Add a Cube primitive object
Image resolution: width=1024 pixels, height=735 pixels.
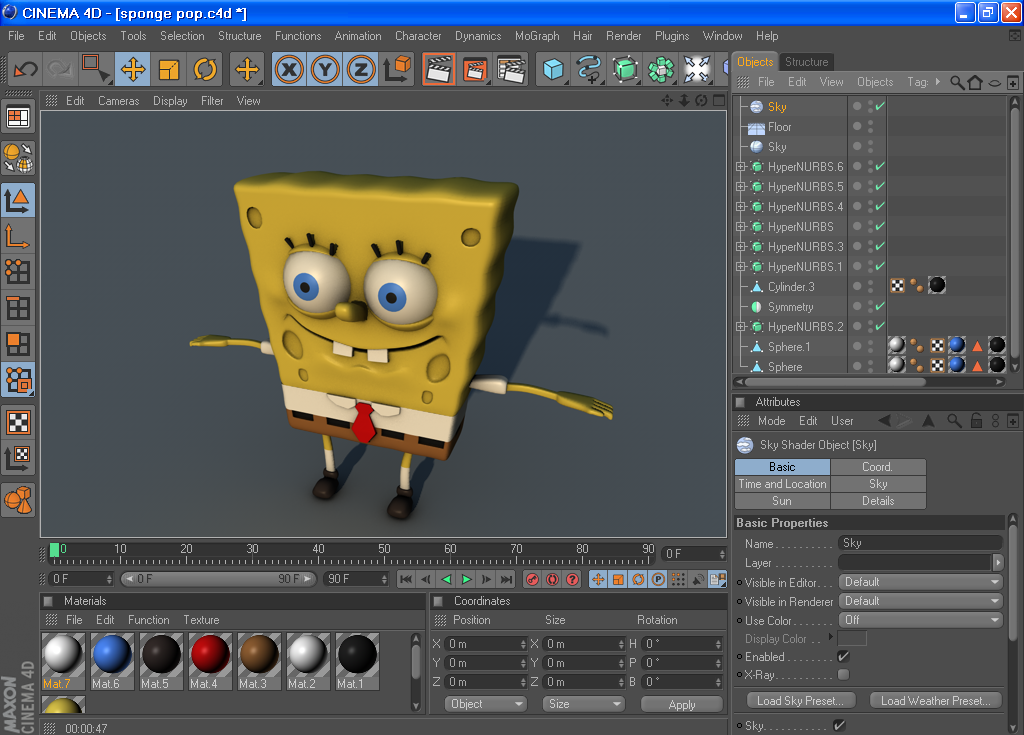coord(552,69)
